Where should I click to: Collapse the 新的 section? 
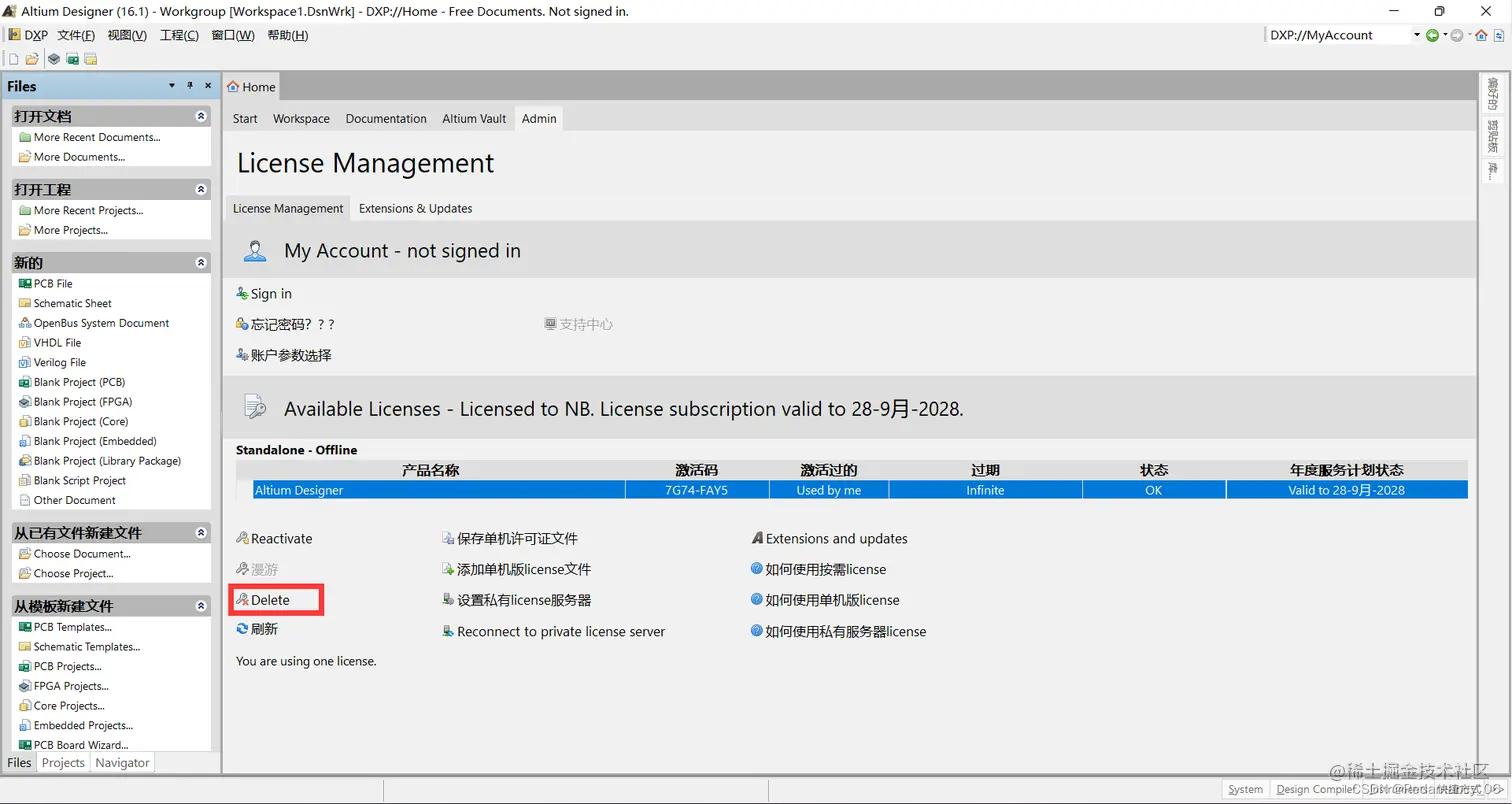[201, 263]
